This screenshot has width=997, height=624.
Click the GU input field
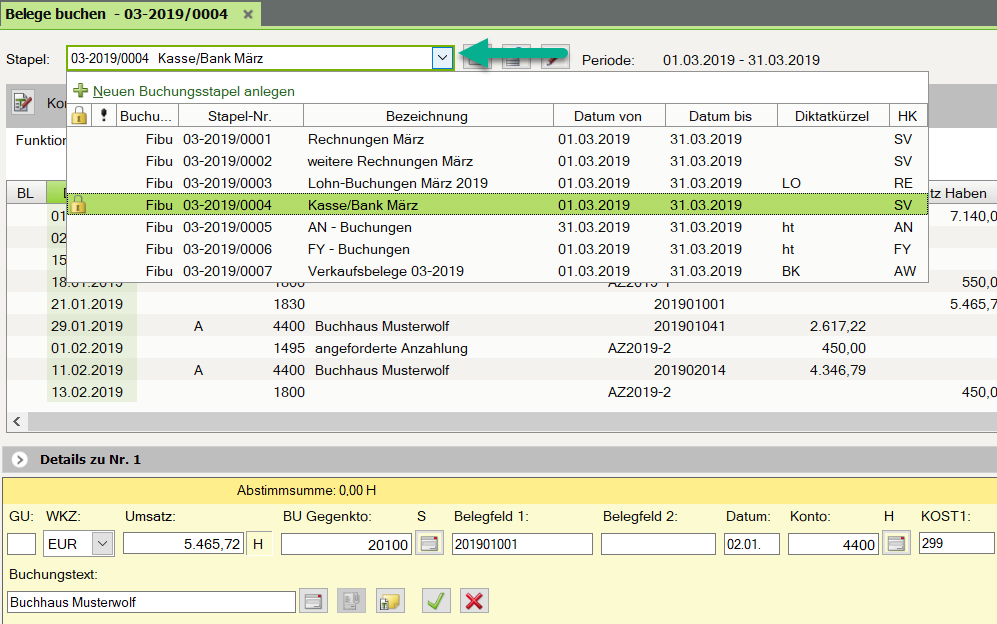[22, 544]
